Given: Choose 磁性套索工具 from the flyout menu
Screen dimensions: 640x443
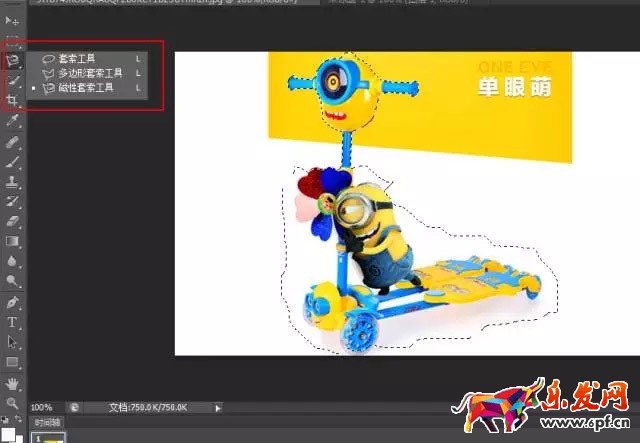Looking at the screenshot, I should click(86, 89).
